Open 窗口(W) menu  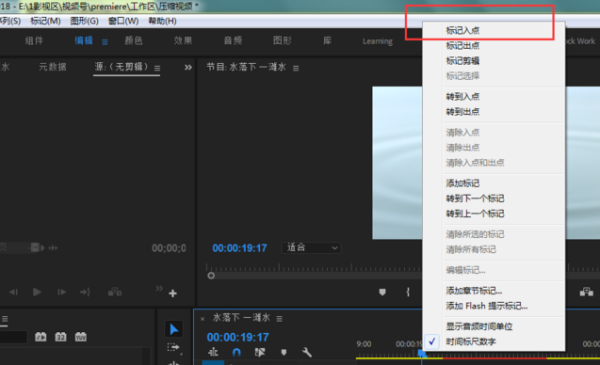point(123,21)
